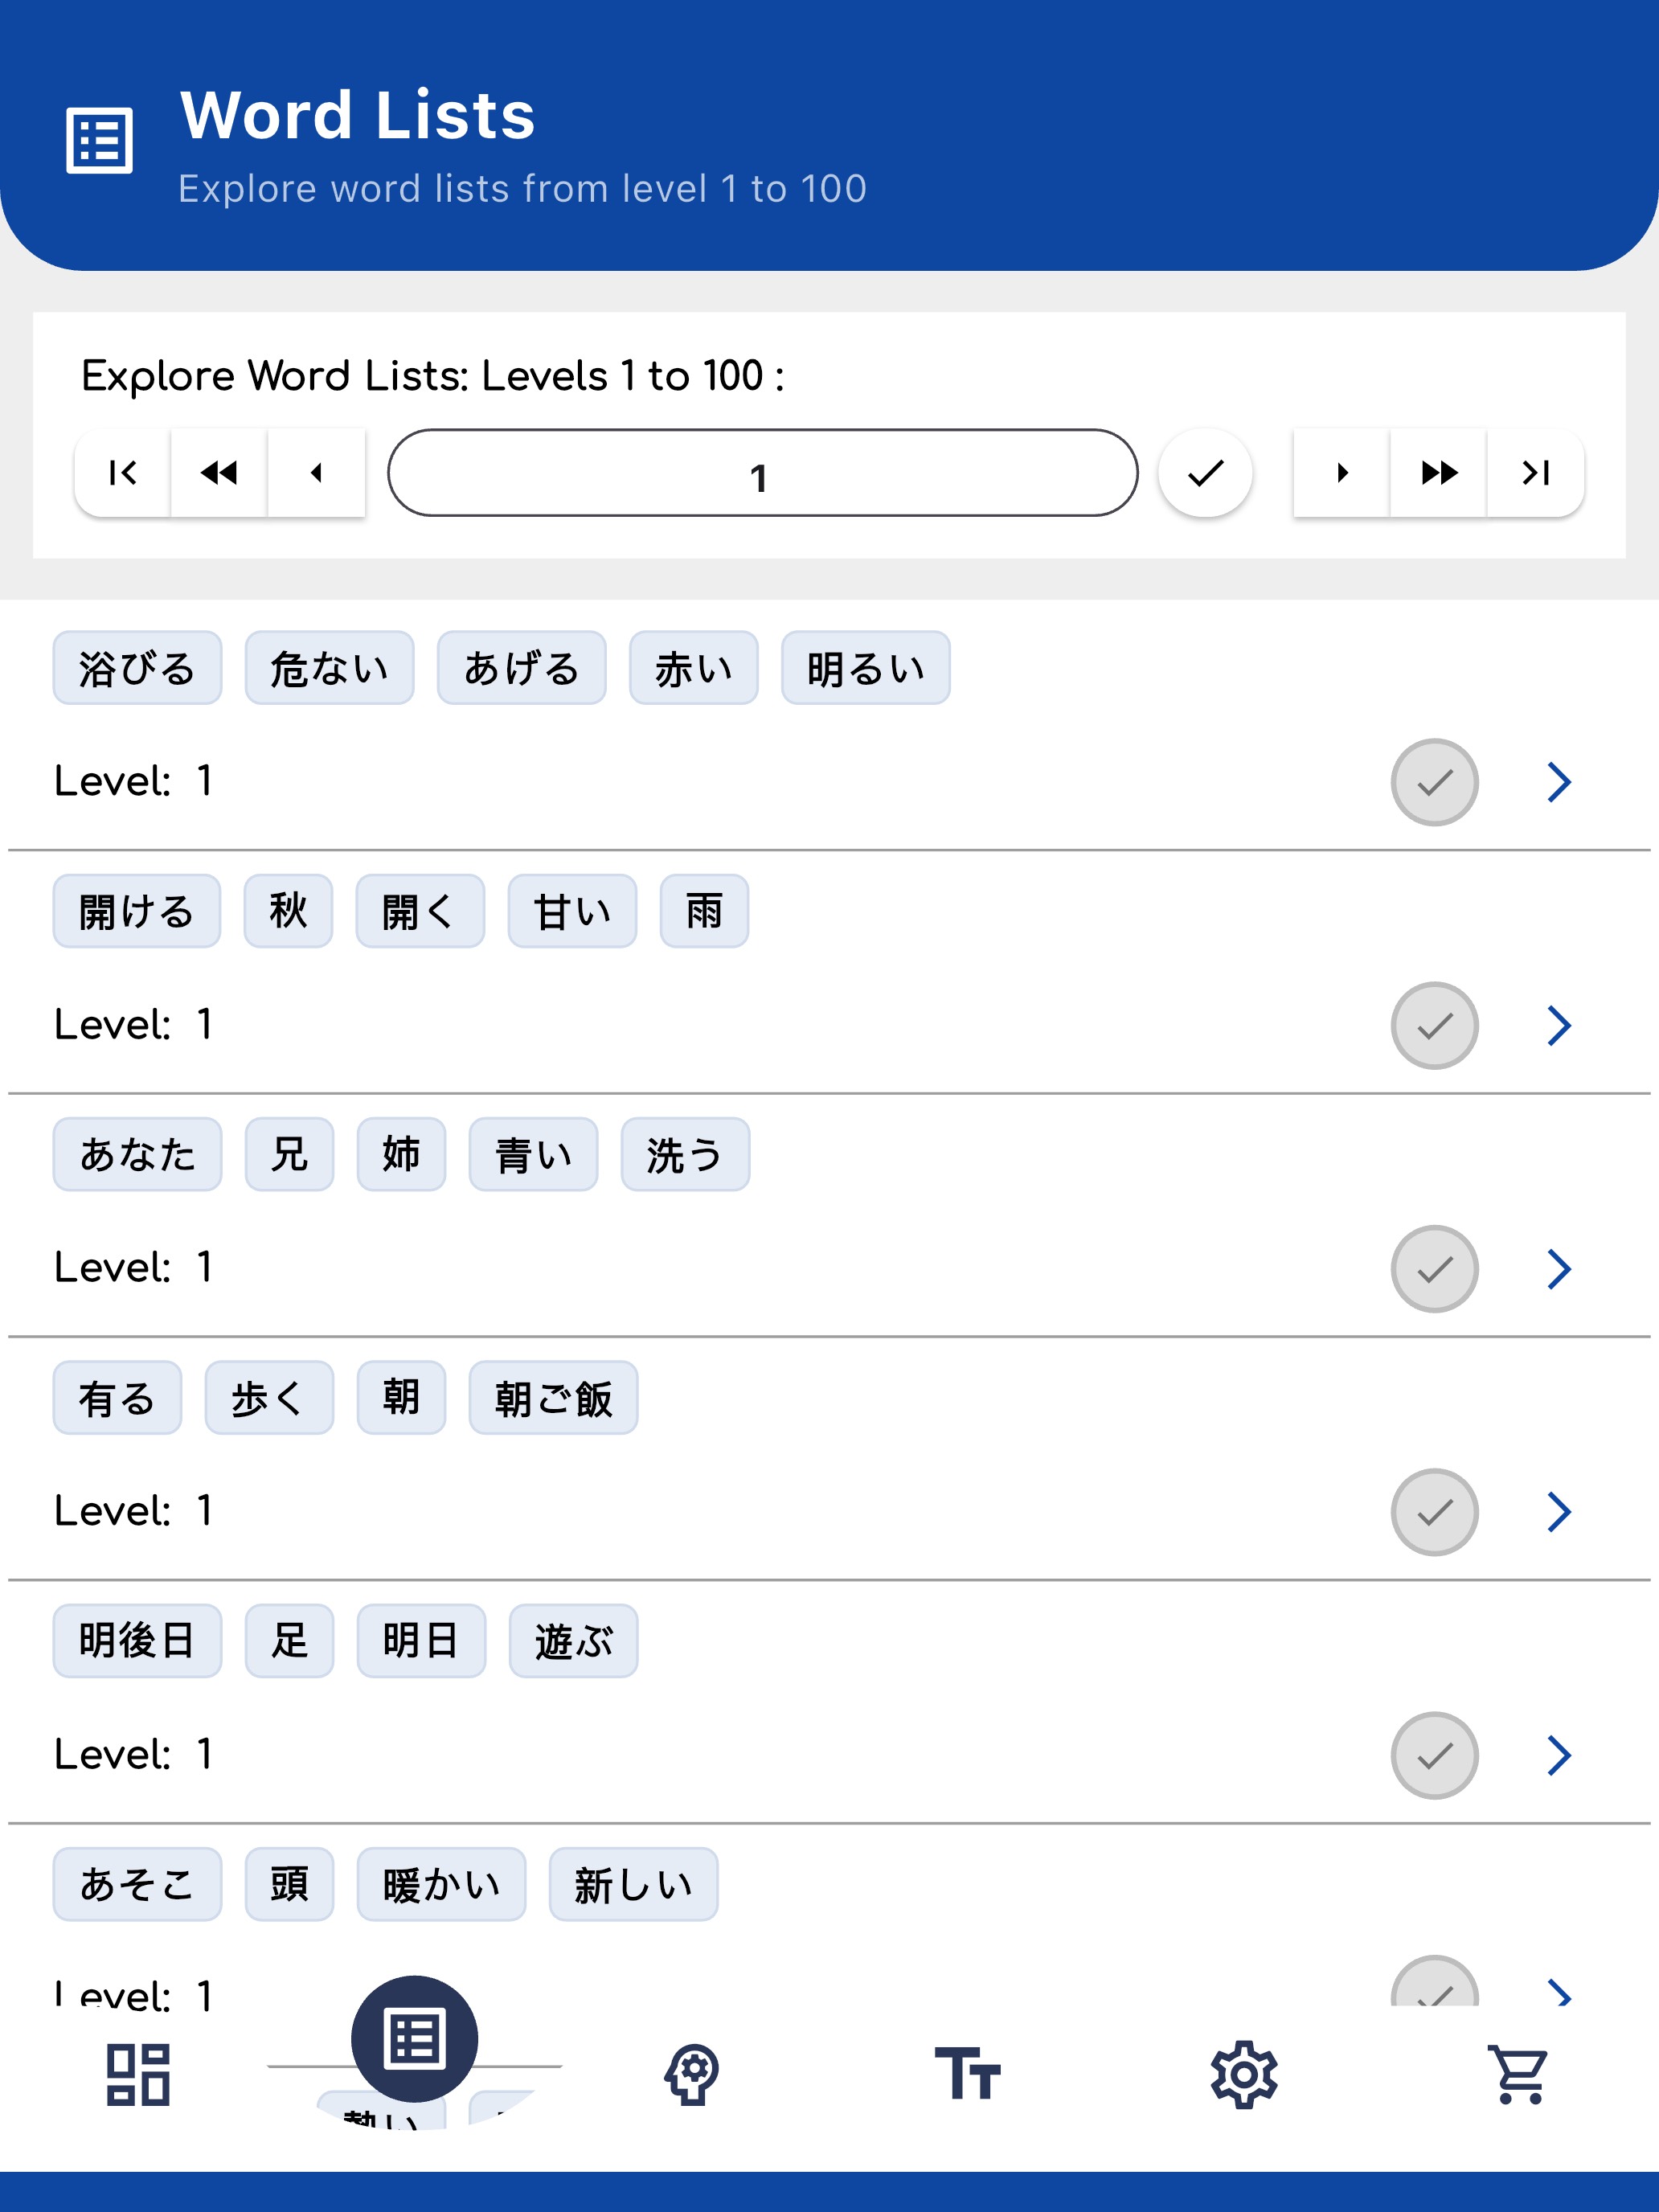Select the word chip 浴びる
This screenshot has width=1659, height=2212.
[137, 667]
